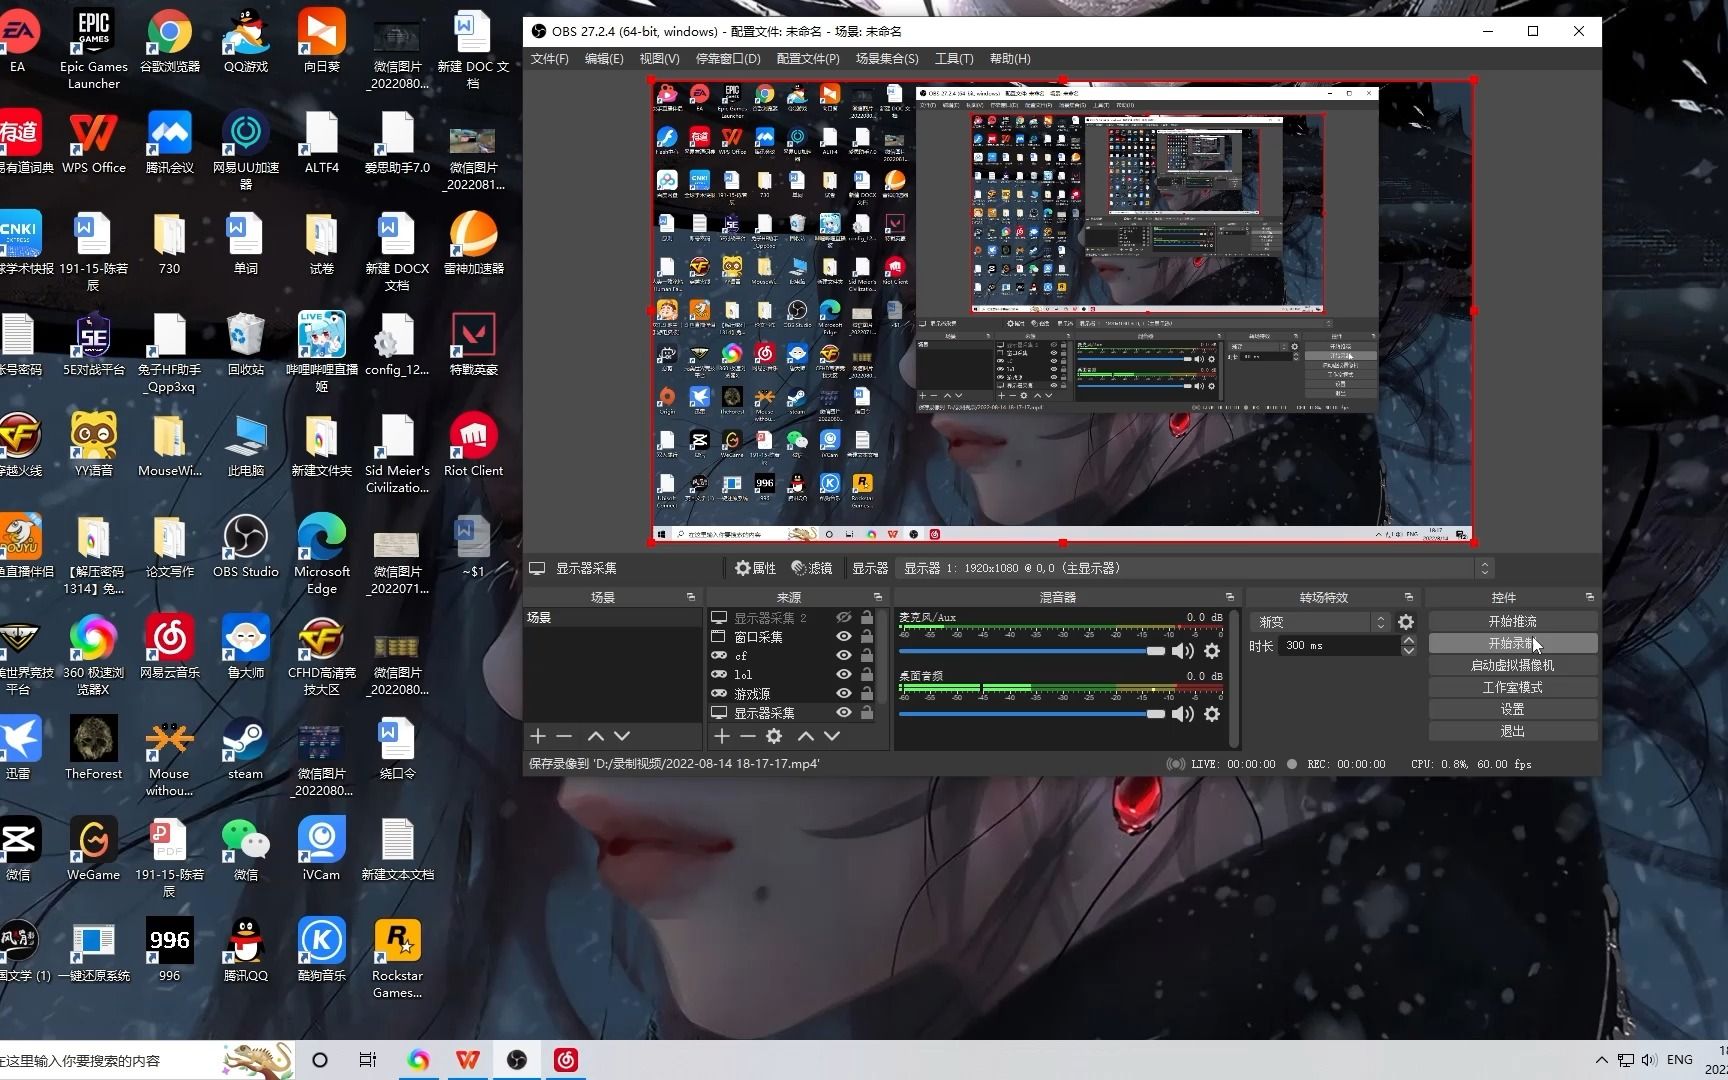Viewport: 1728px width, 1080px height.
Task: Pop out the 转场特效 dock panel
Action: click(x=1409, y=597)
